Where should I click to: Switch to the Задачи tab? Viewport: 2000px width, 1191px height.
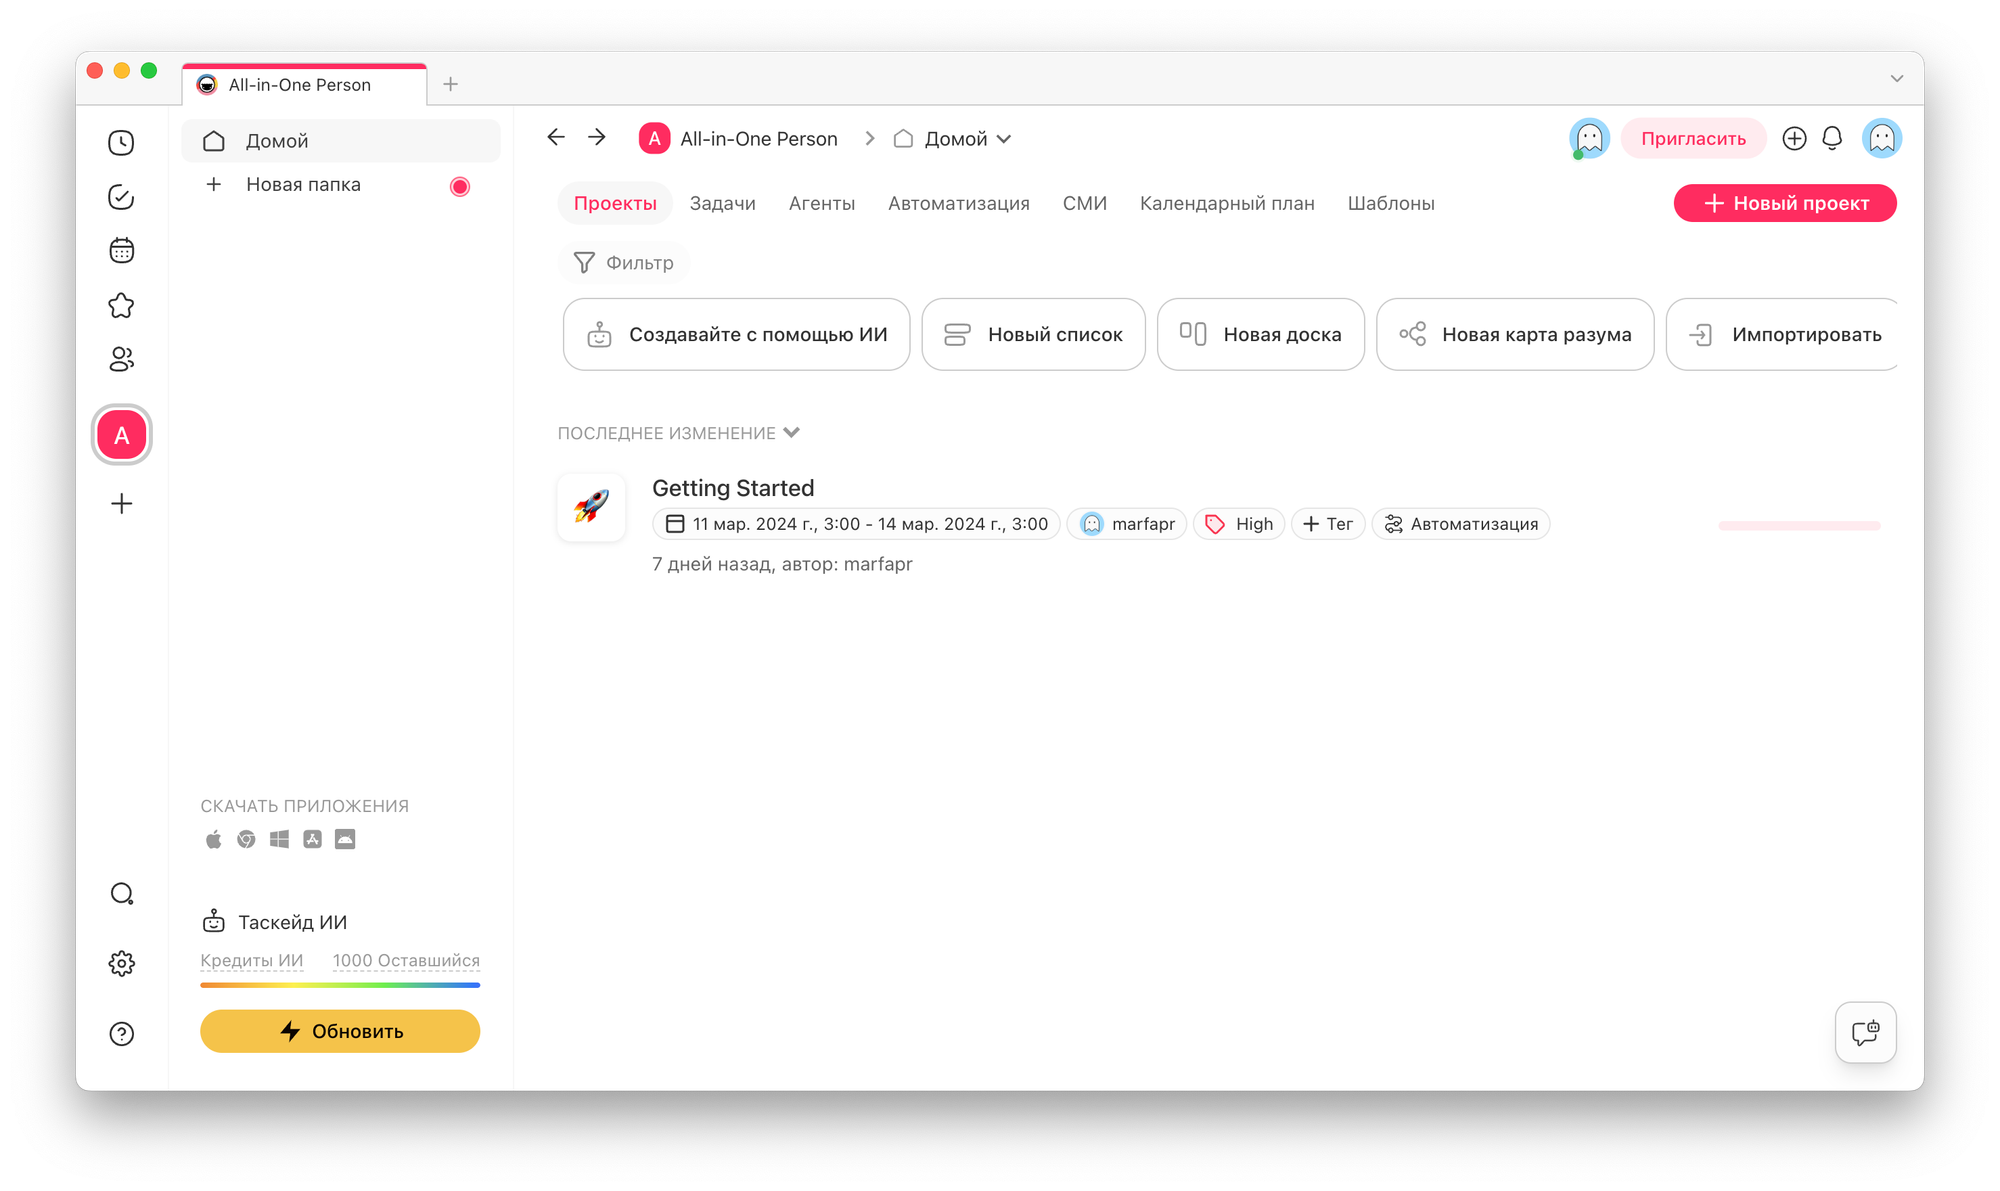[722, 203]
